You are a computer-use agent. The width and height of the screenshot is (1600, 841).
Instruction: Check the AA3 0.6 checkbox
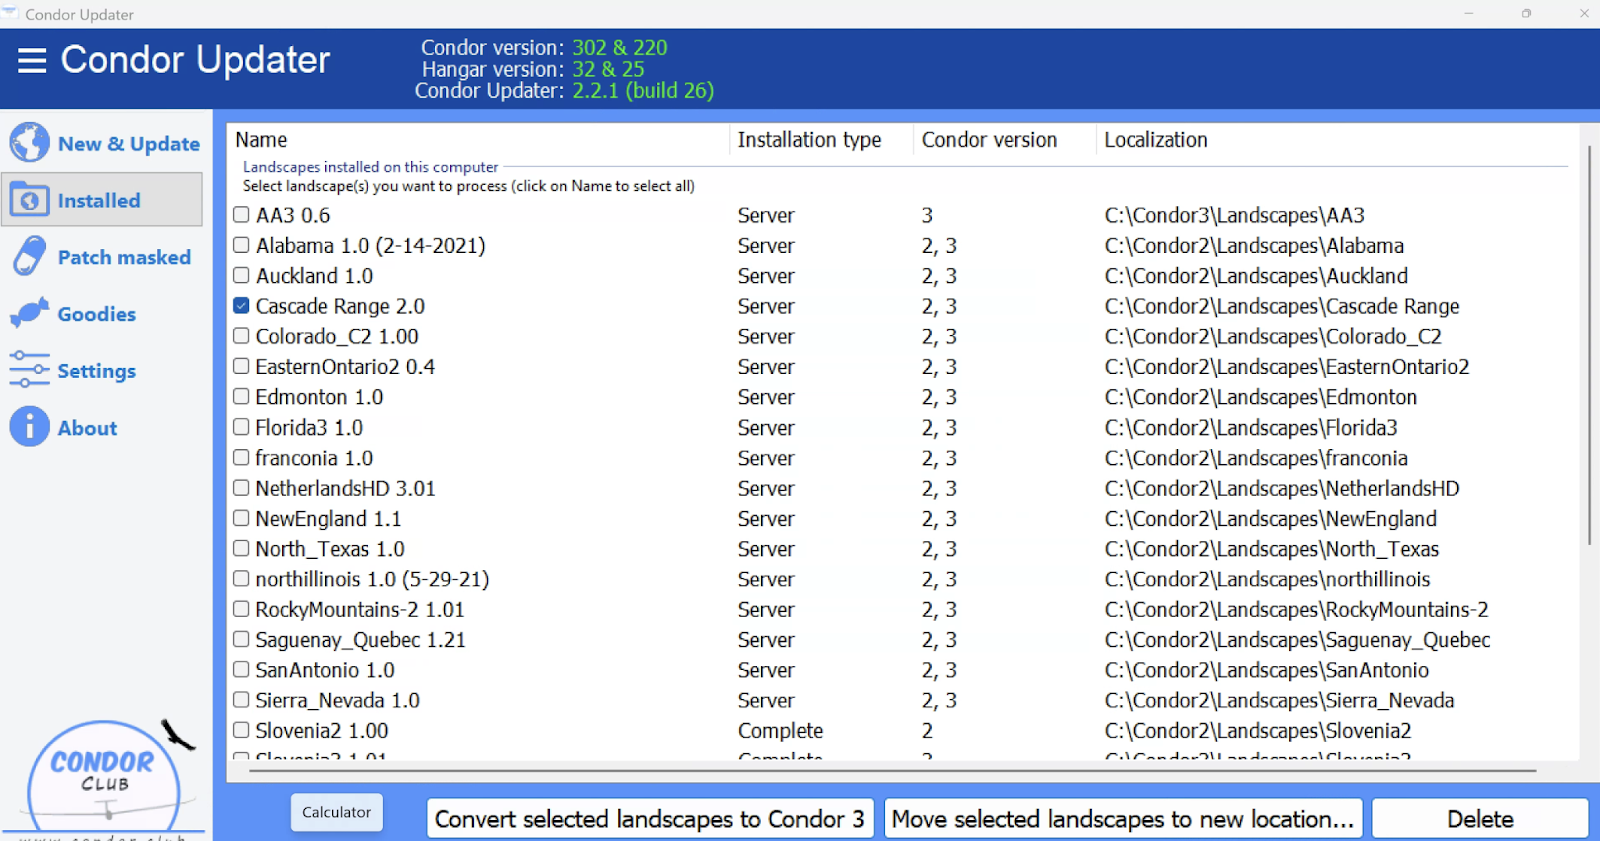coord(241,215)
